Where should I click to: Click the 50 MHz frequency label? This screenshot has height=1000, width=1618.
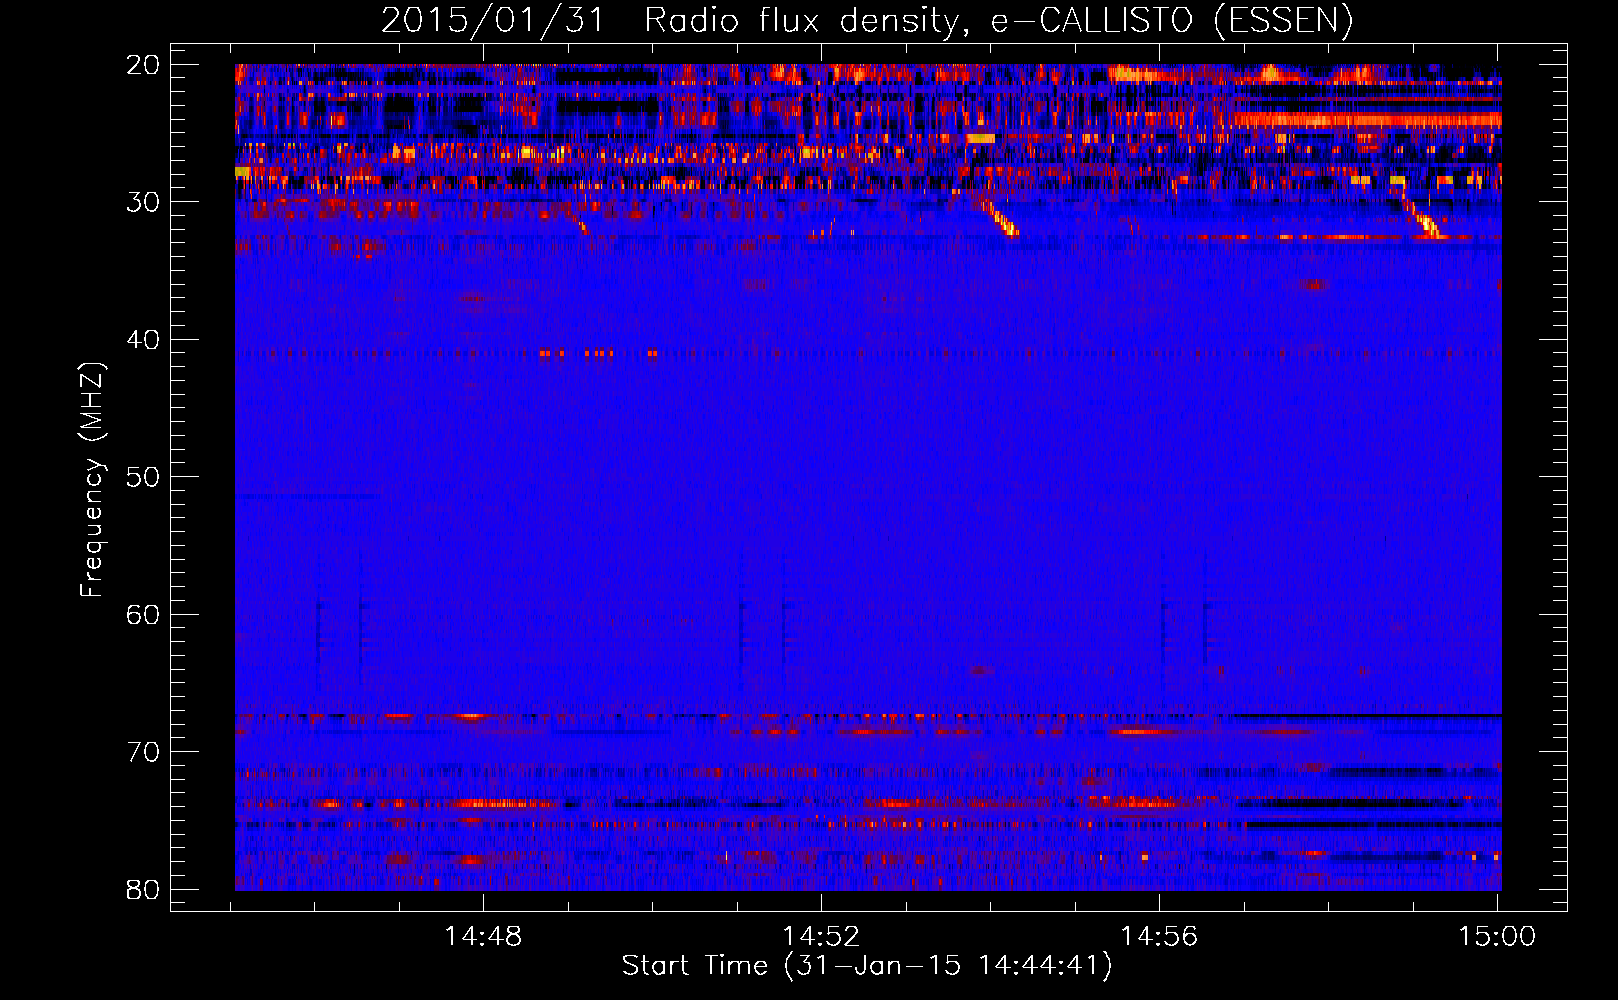[x=143, y=476]
